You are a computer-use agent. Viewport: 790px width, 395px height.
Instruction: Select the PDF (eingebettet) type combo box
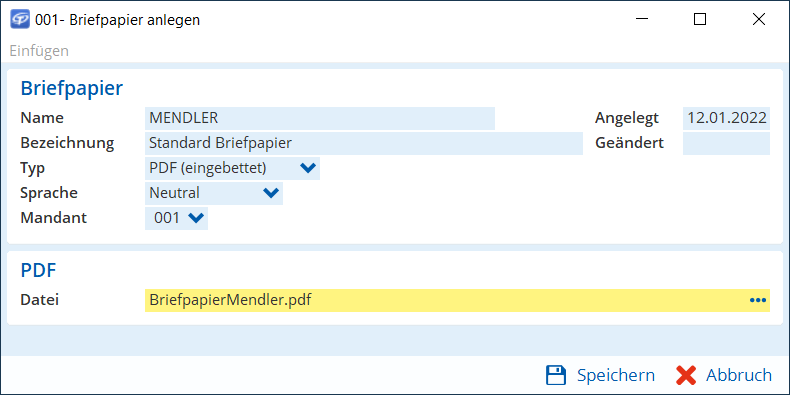232,168
